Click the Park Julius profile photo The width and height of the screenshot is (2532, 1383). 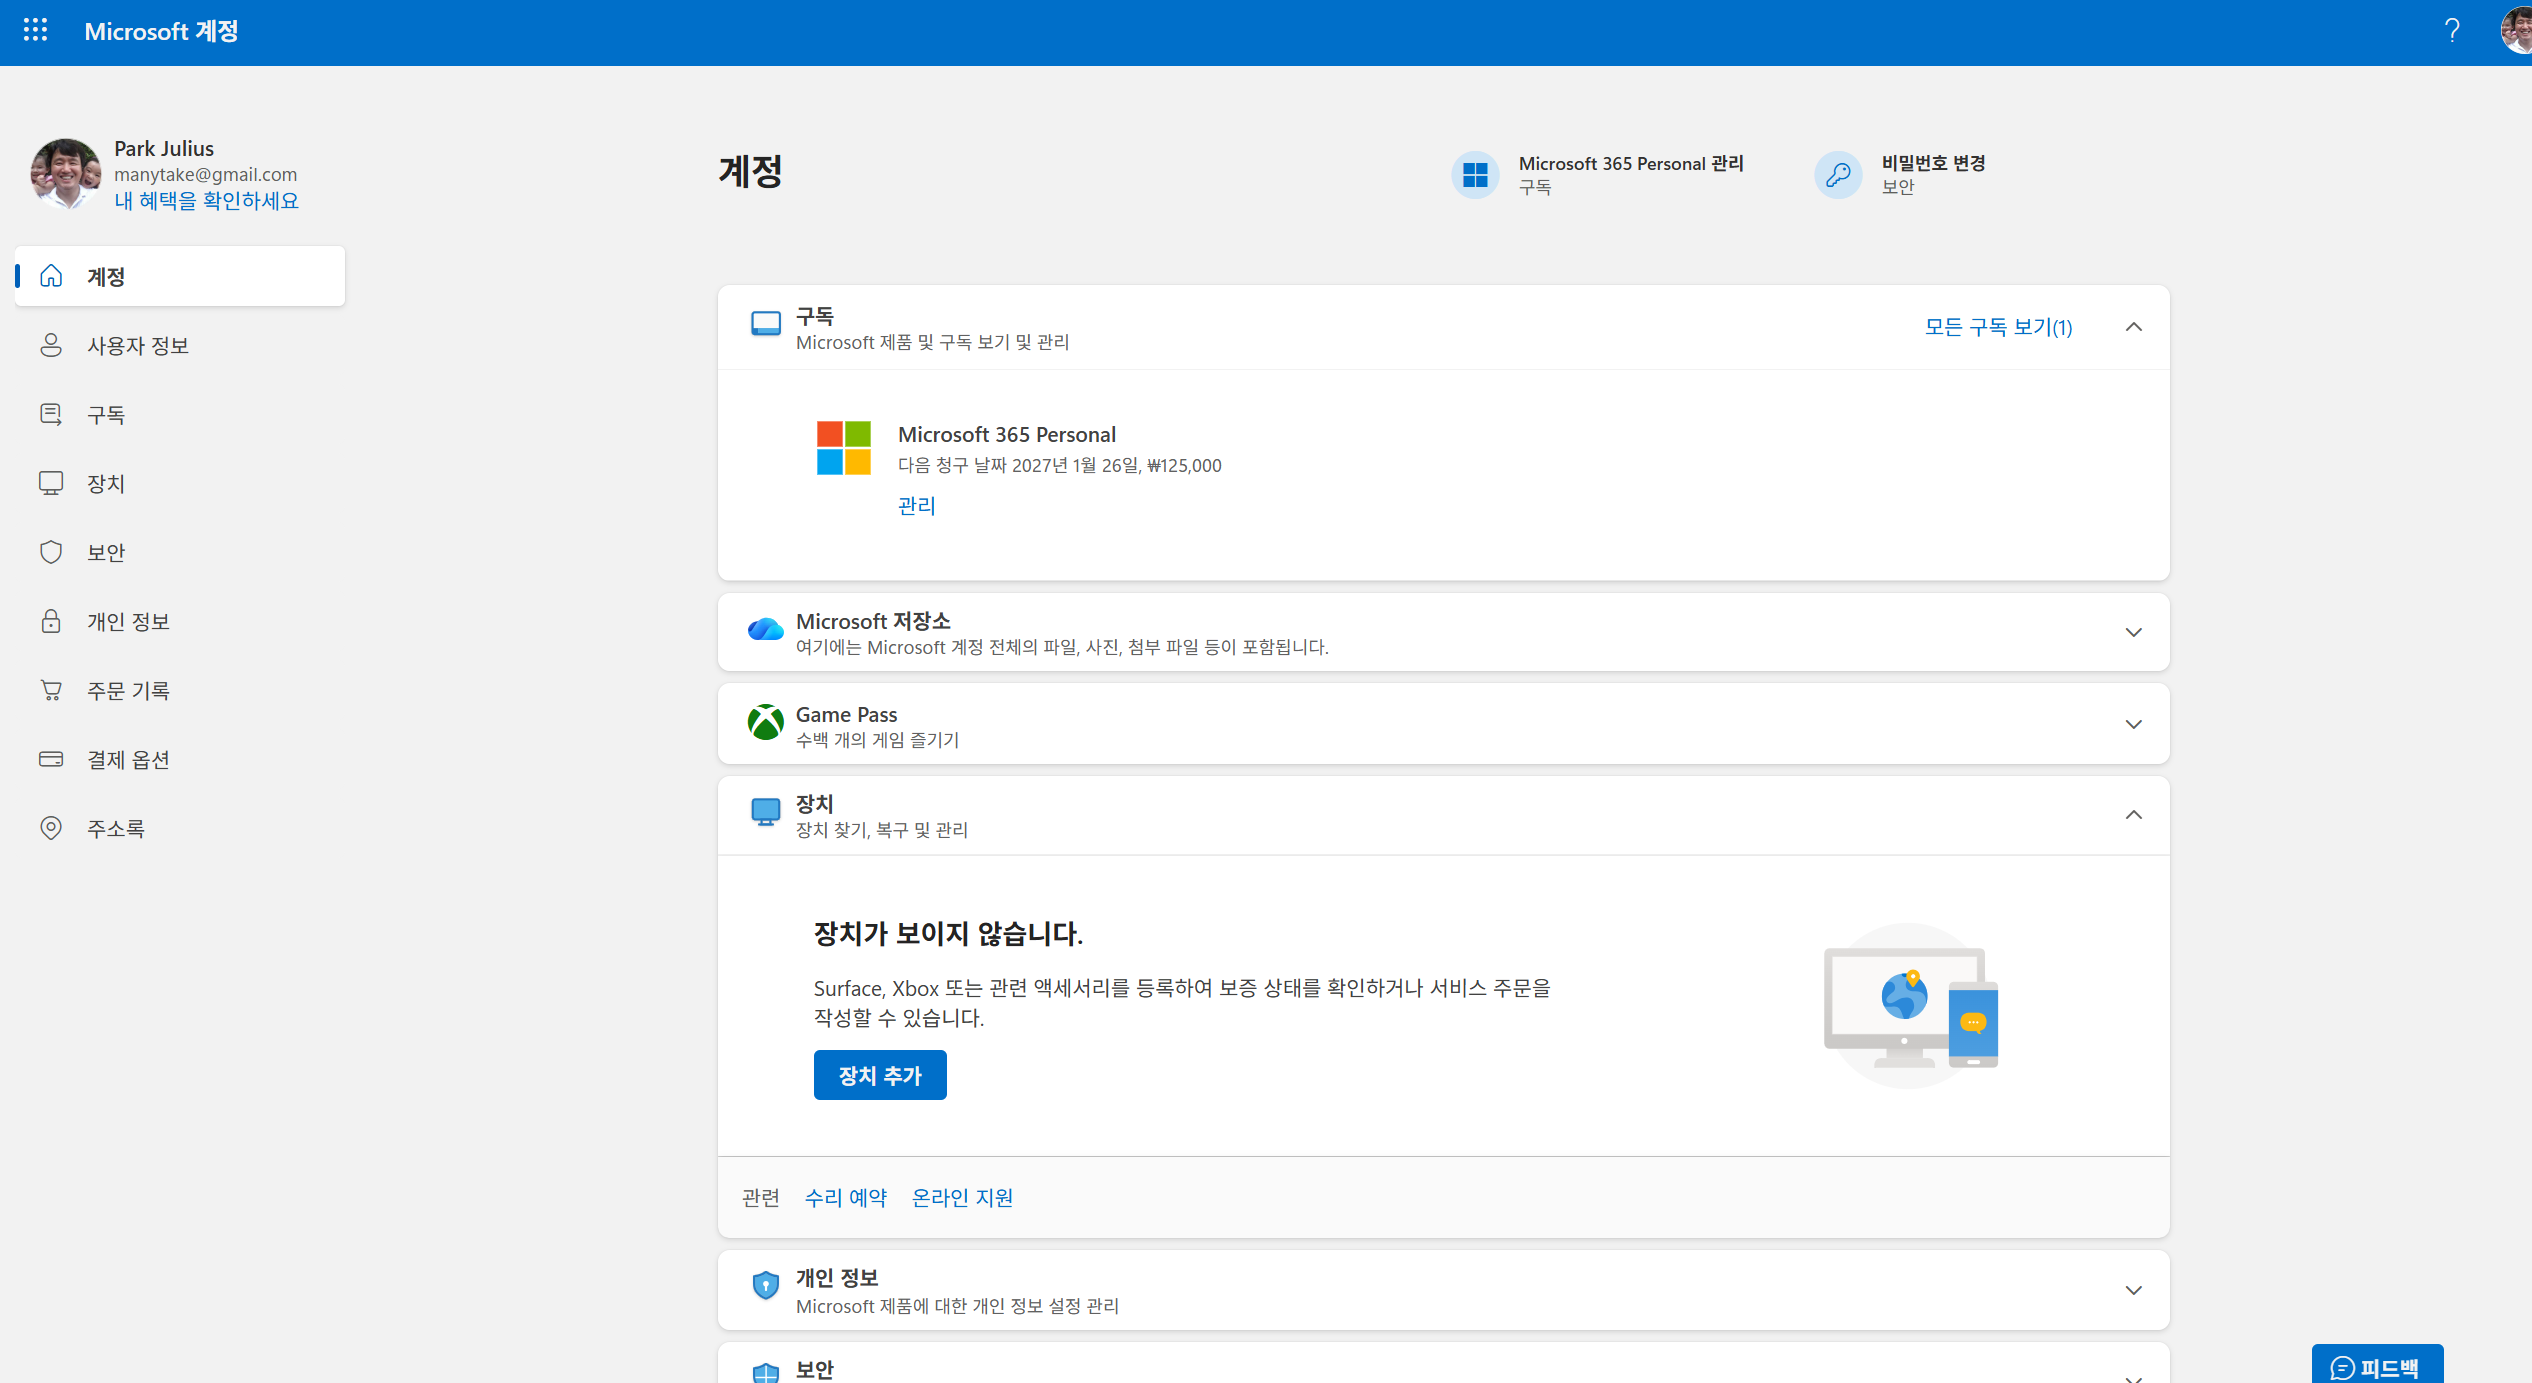66,174
